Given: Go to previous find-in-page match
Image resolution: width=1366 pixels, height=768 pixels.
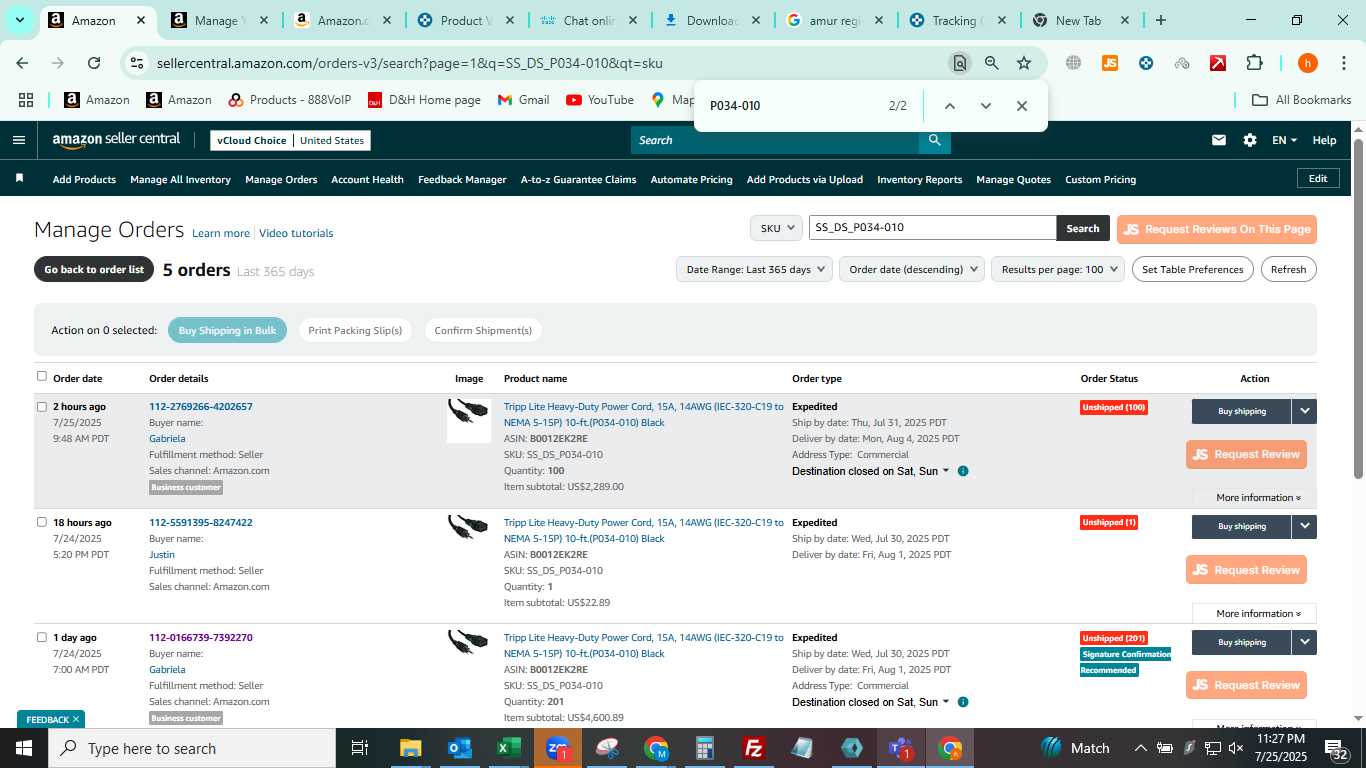Looking at the screenshot, I should [x=950, y=106].
